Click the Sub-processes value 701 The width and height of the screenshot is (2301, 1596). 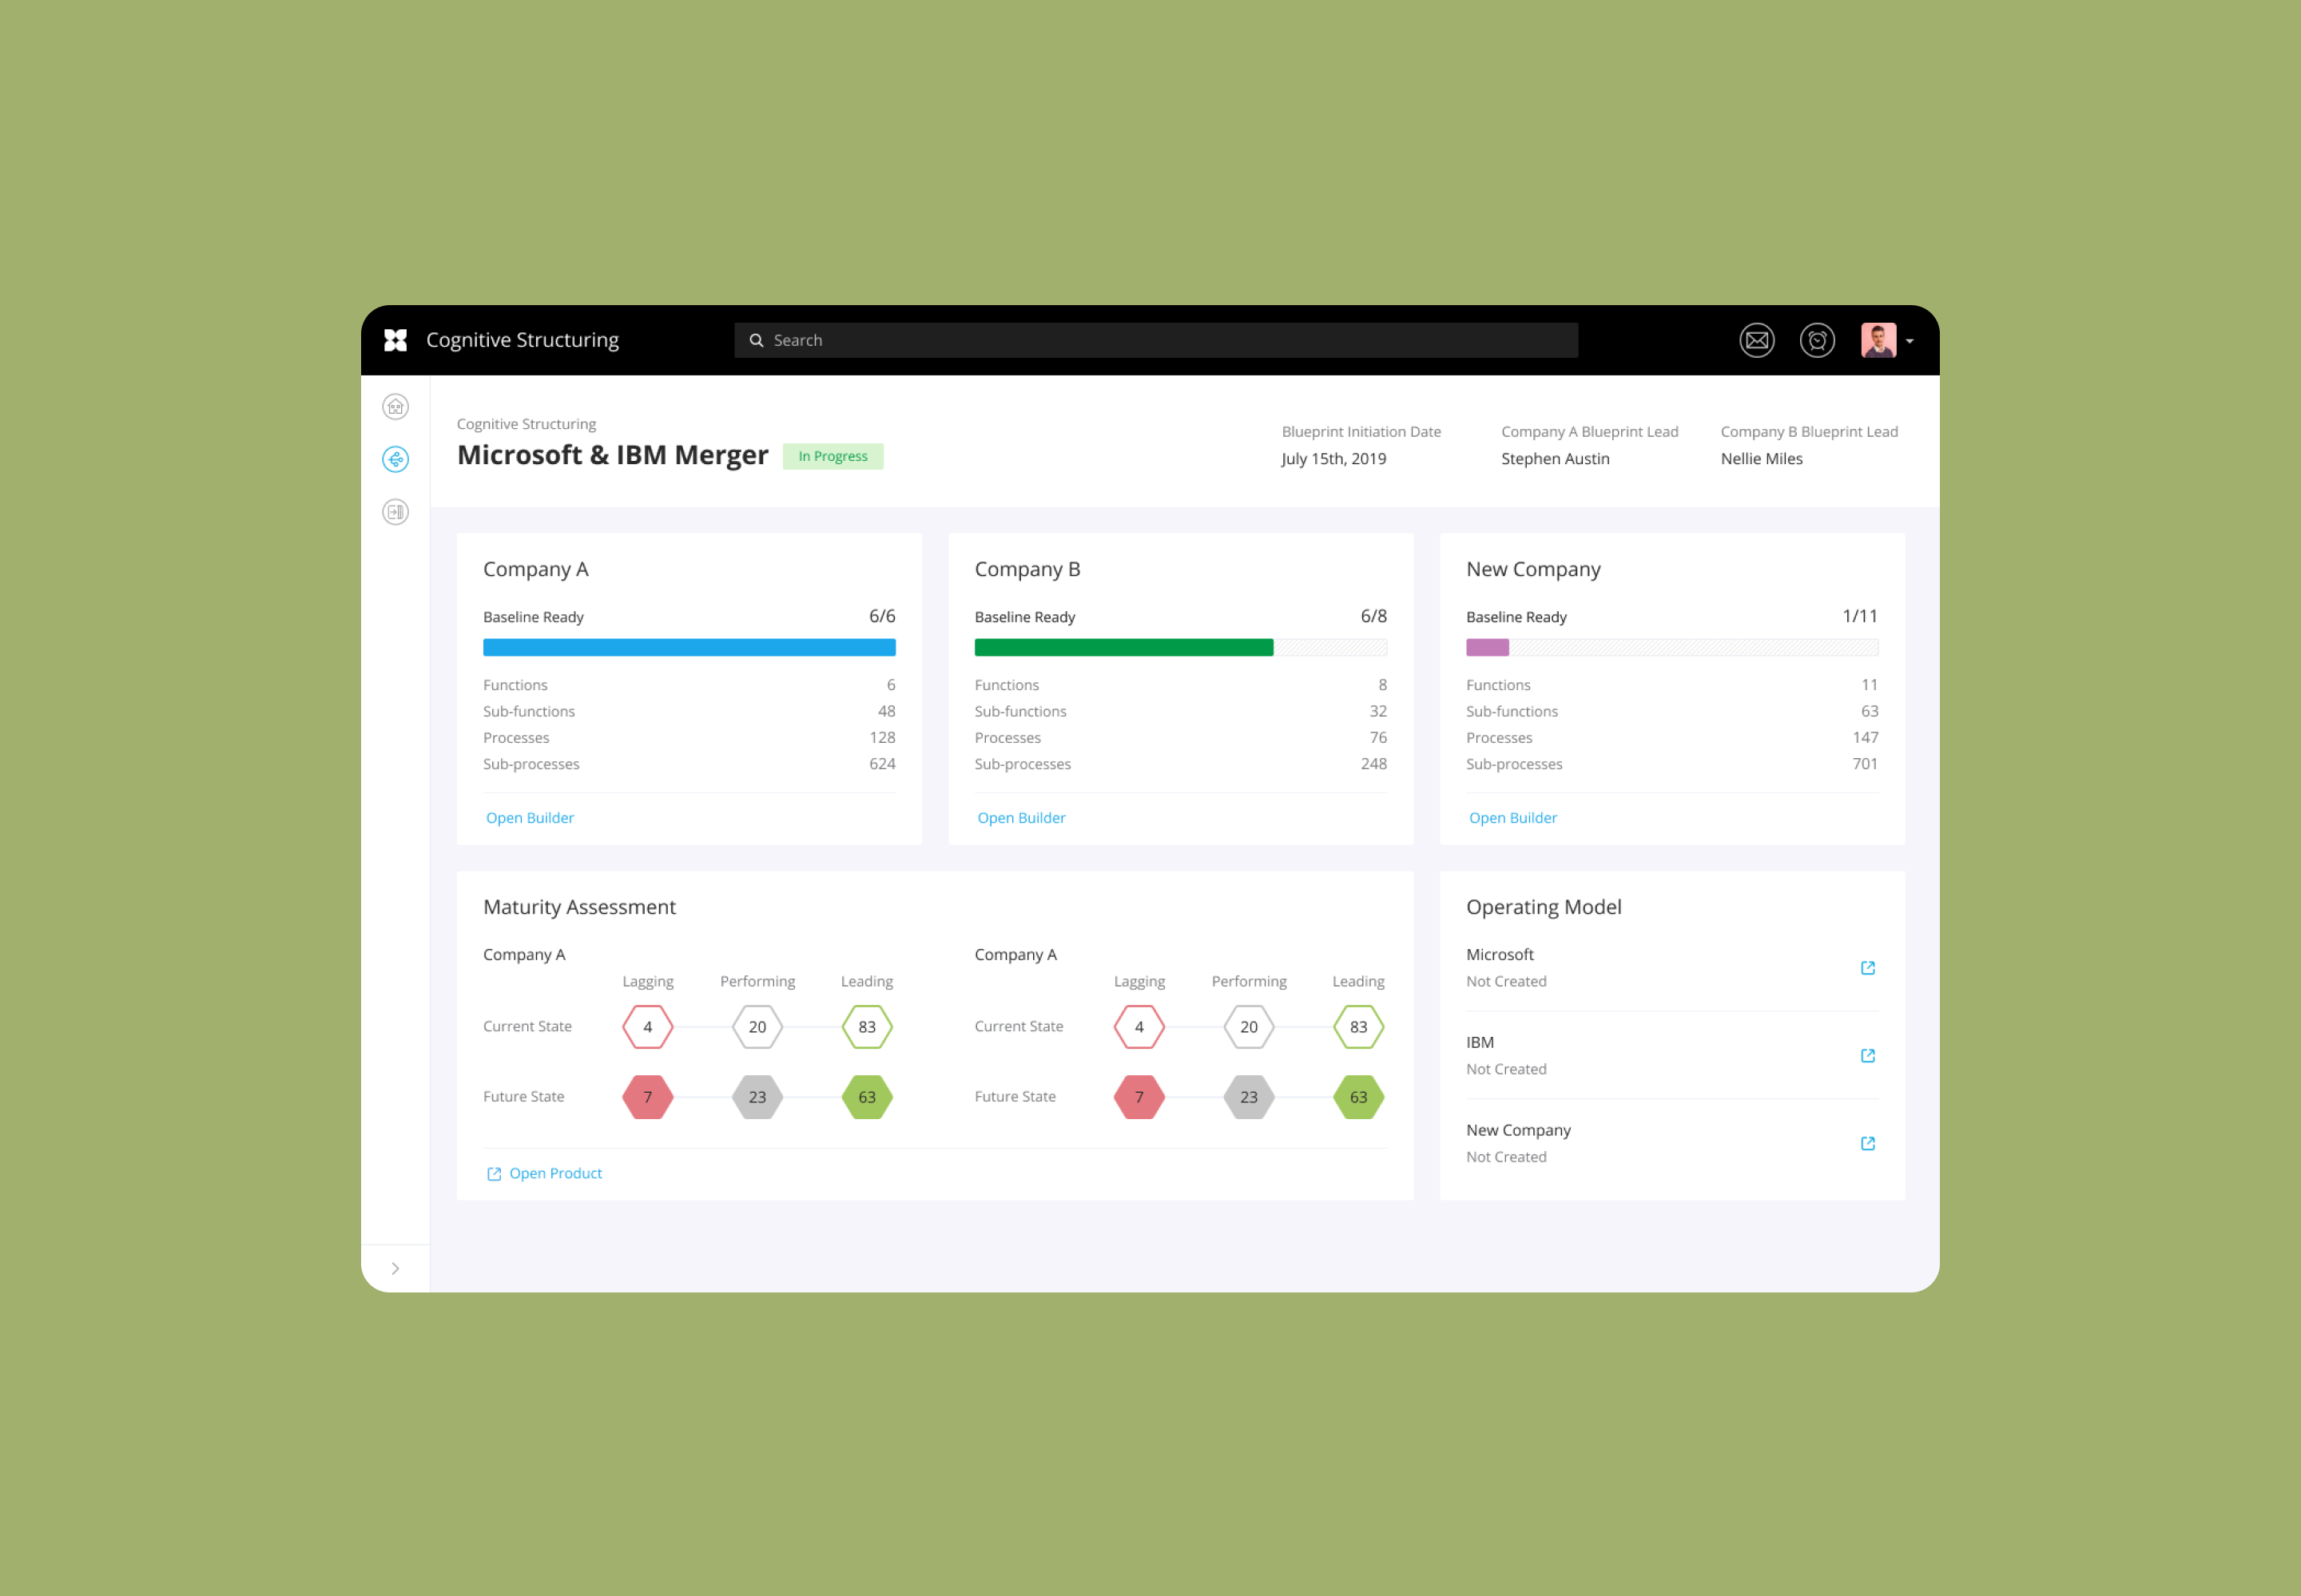(x=1865, y=764)
